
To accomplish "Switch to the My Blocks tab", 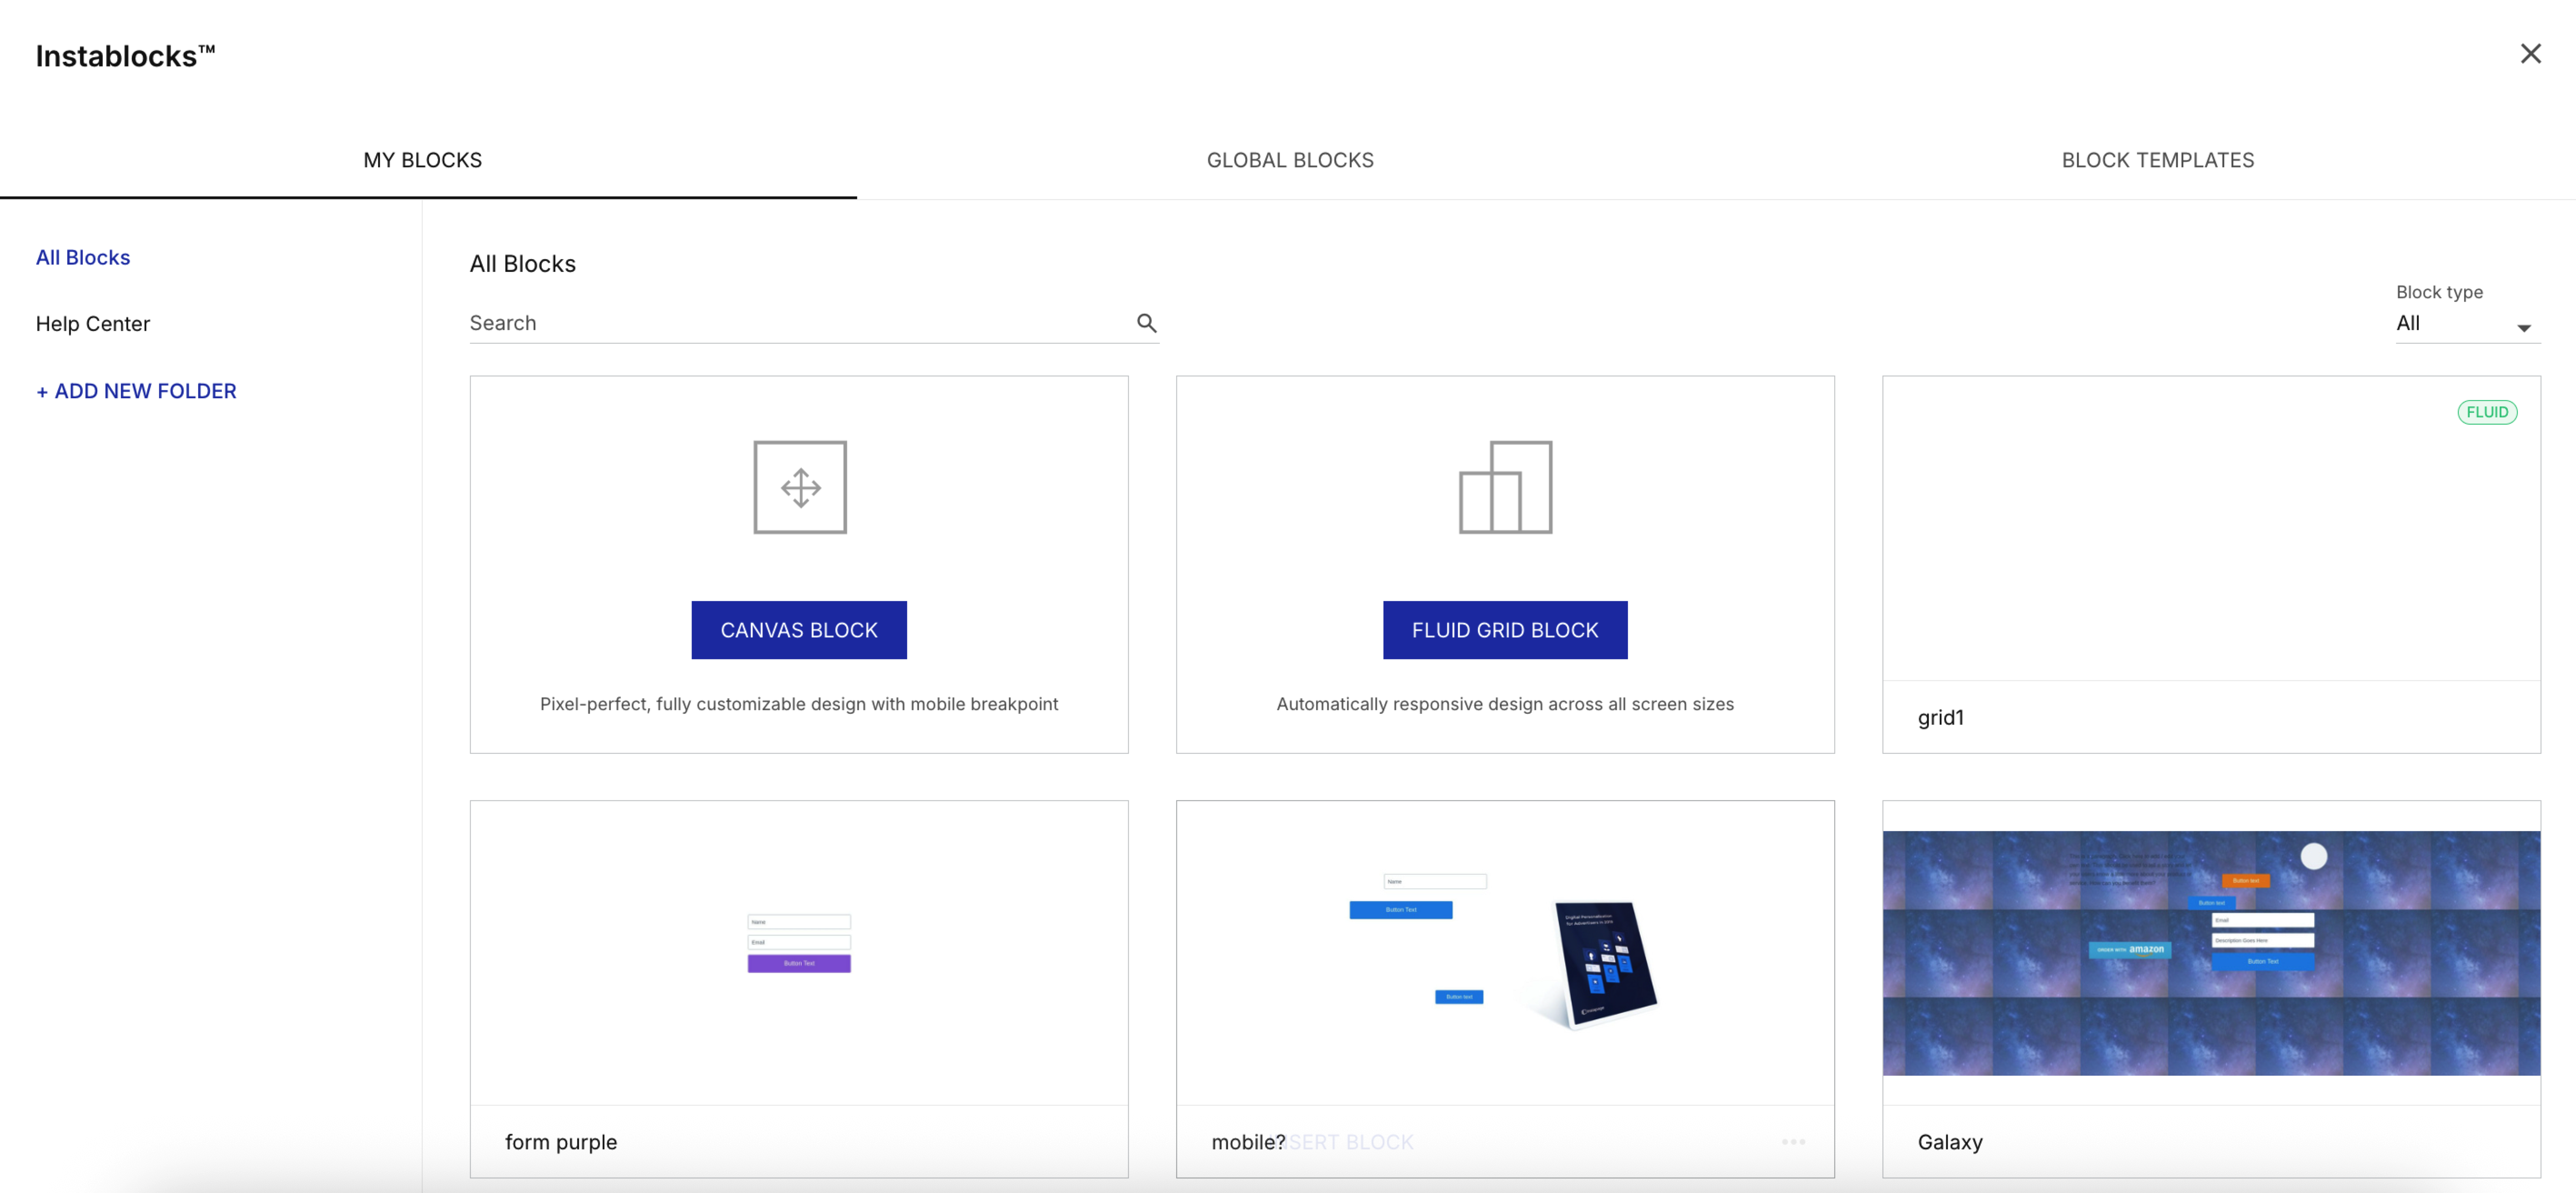I will tap(423, 160).
